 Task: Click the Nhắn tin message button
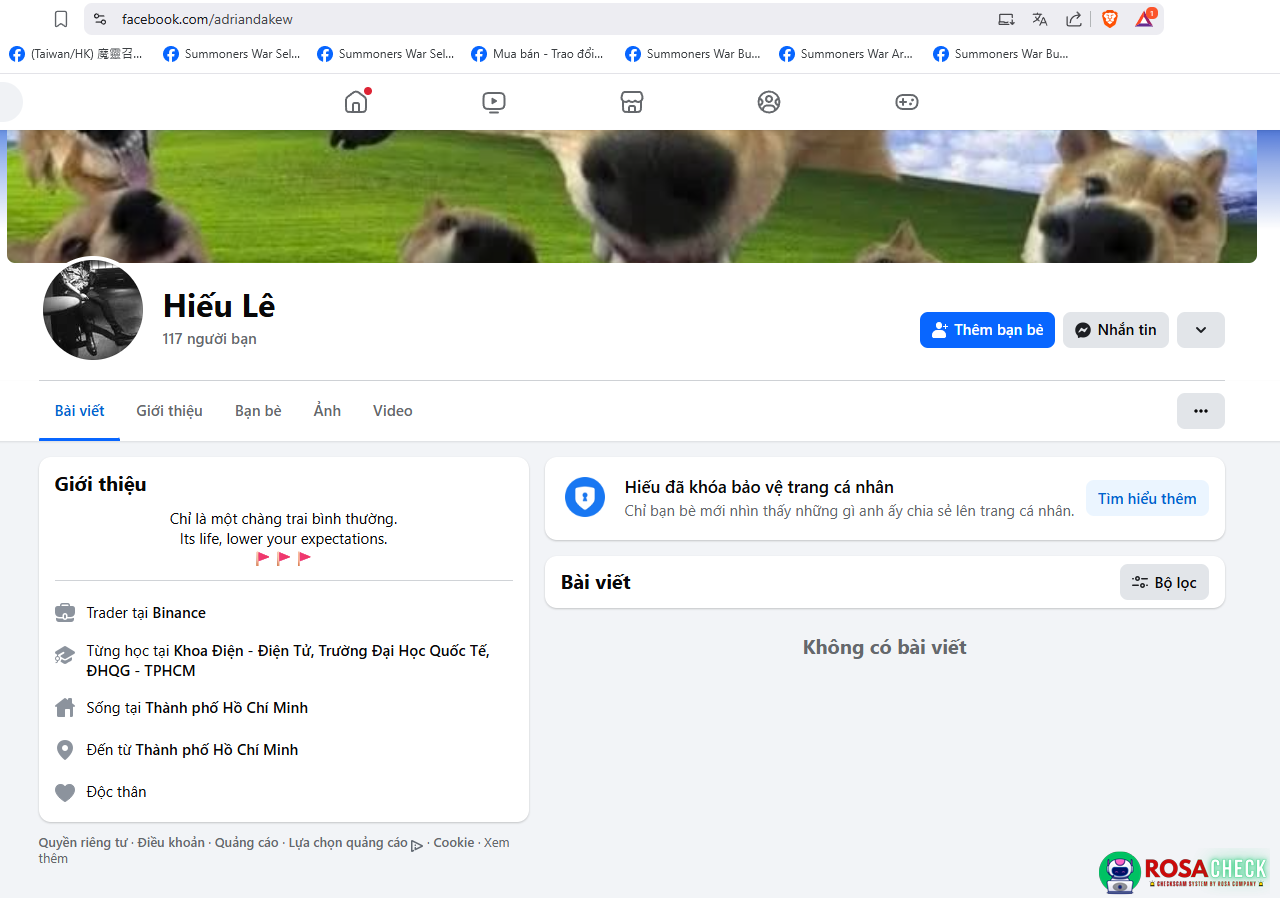tap(1115, 330)
